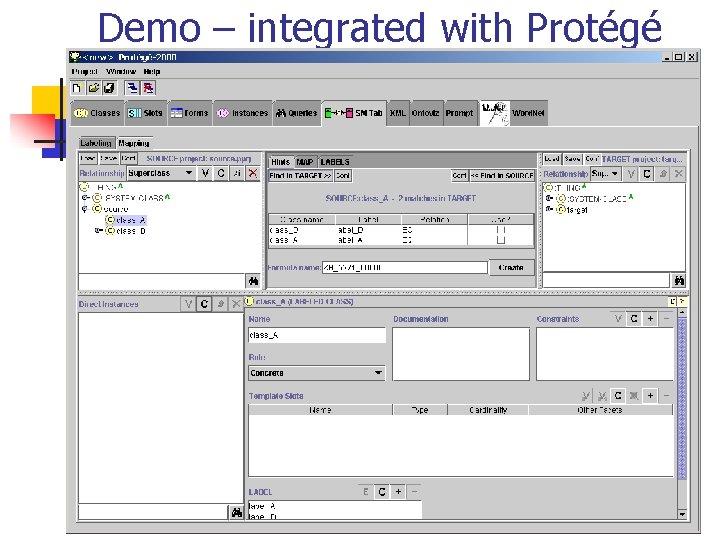
Task: Click the Name field containing class_A
Action: (x=317, y=335)
